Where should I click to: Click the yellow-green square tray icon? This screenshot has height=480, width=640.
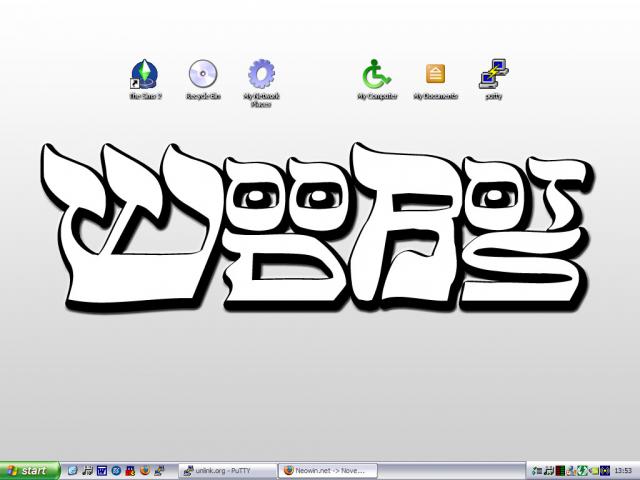pos(594,471)
